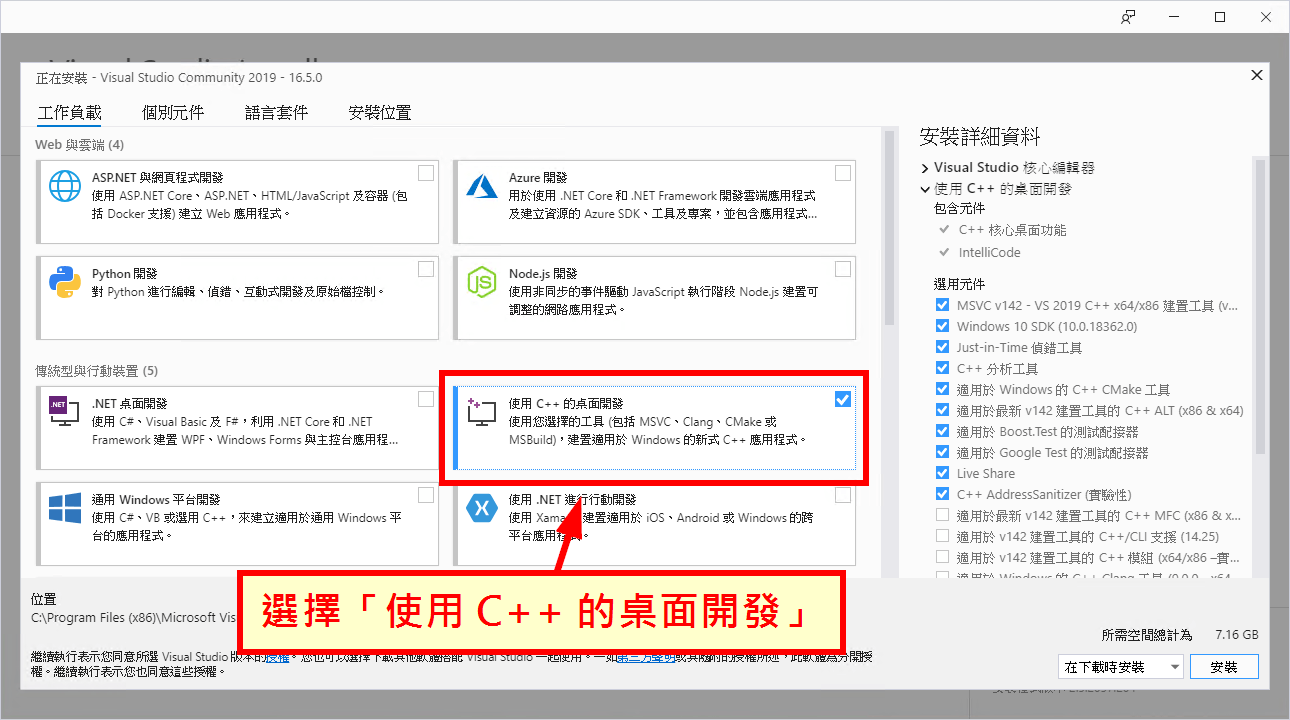This screenshot has width=1290, height=720.
Task: Click the C++ desktop development monitor icon
Action: click(x=482, y=411)
